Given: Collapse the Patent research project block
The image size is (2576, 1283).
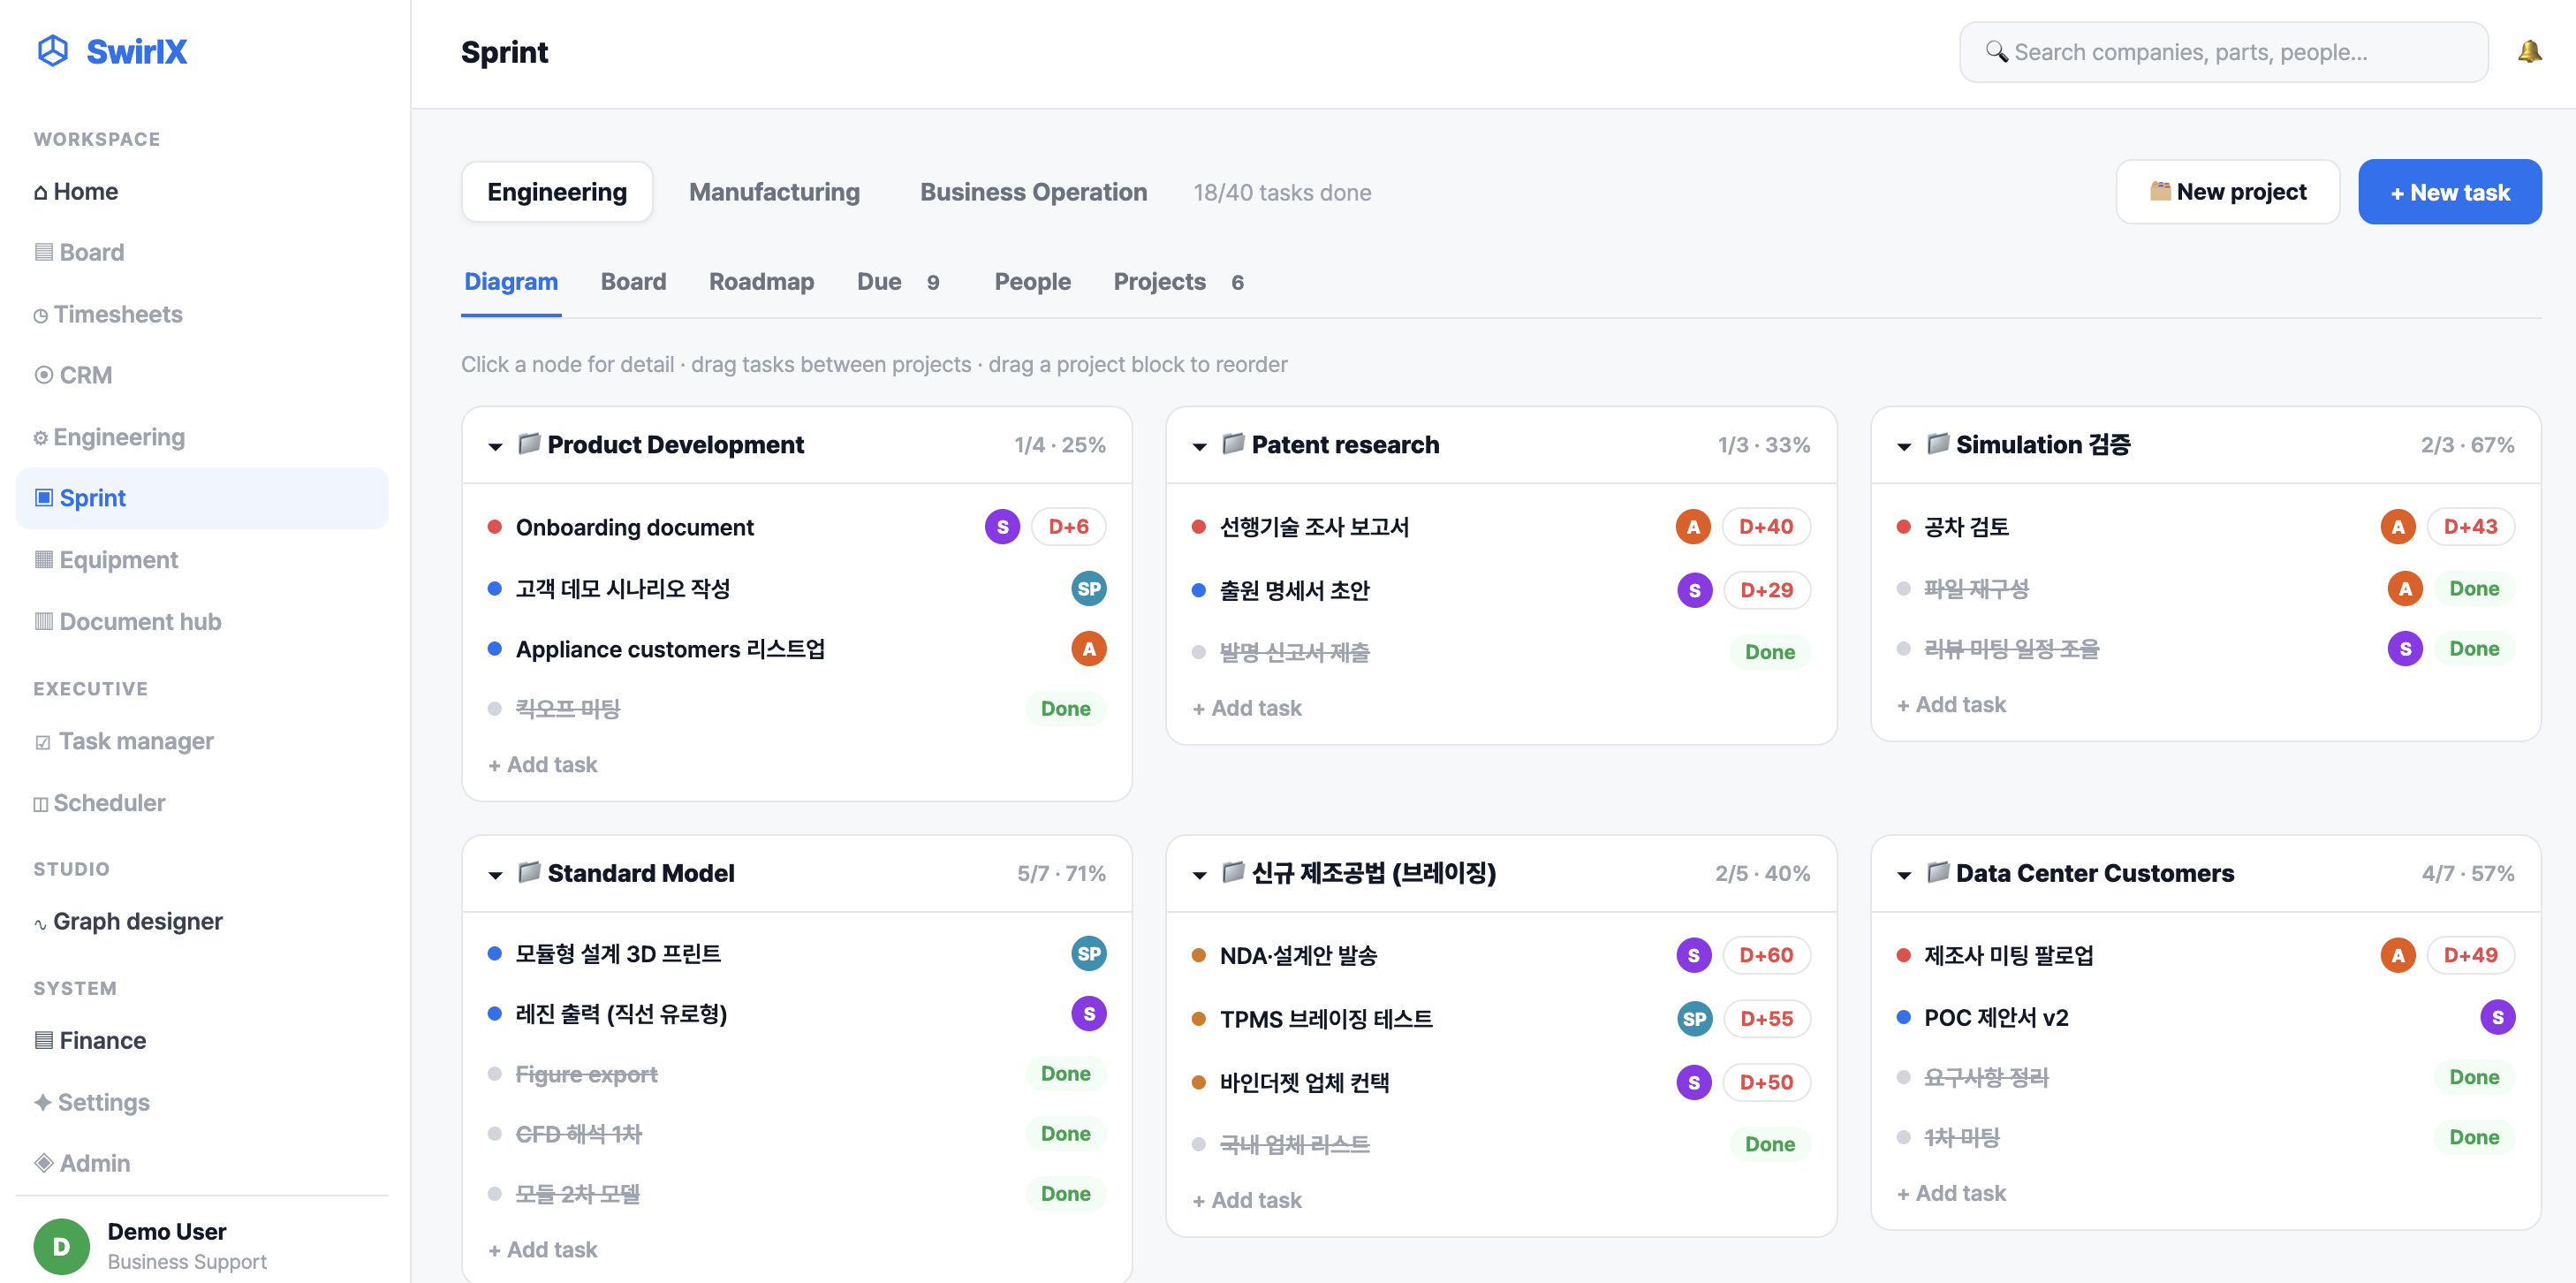Looking at the screenshot, I should pyautogui.click(x=1199, y=446).
